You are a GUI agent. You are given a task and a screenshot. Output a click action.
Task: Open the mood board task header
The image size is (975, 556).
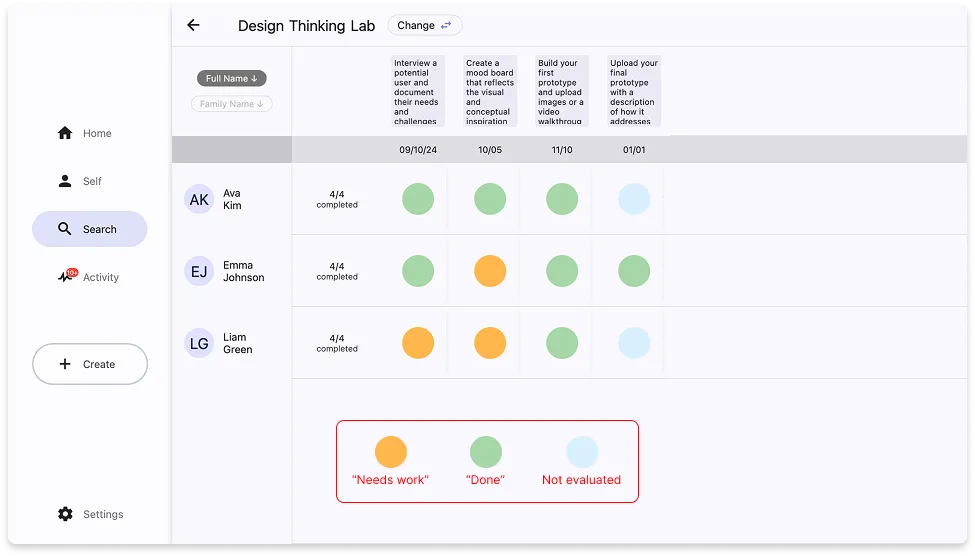click(x=490, y=91)
